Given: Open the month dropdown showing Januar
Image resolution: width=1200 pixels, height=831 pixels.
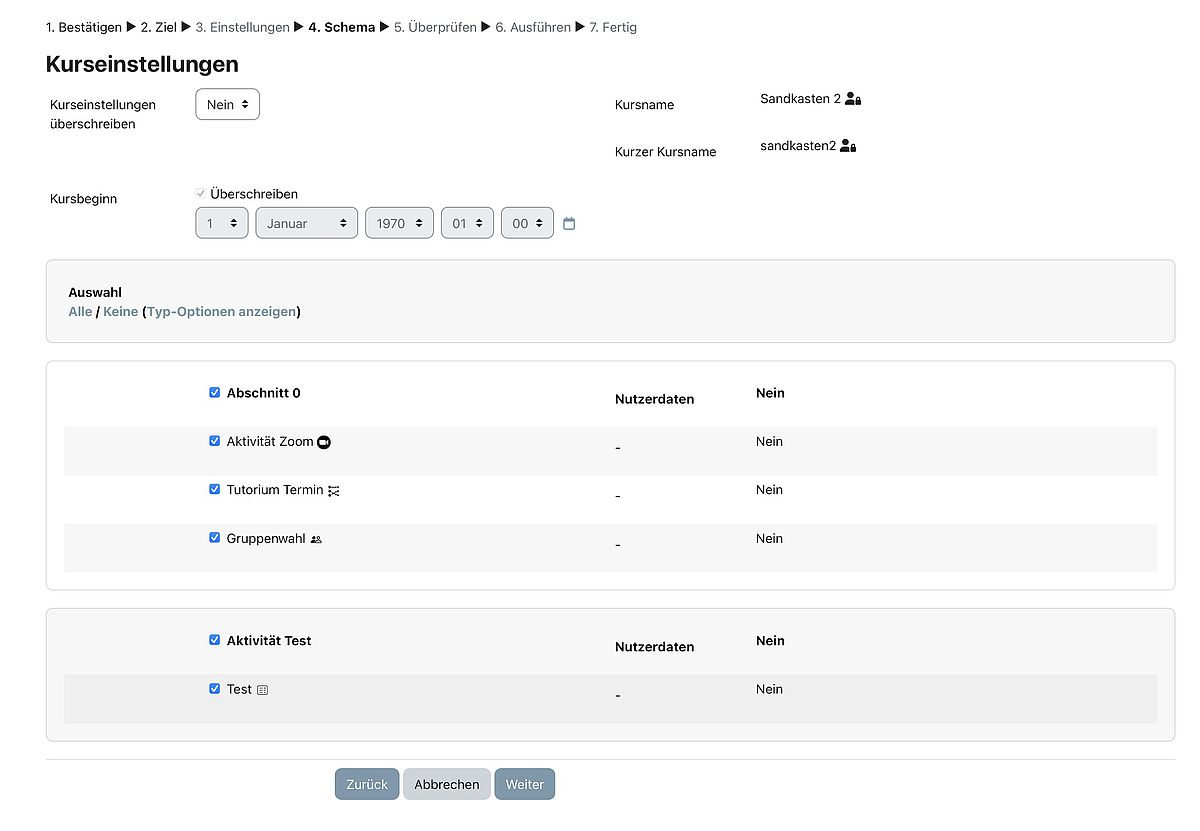Looking at the screenshot, I should click(307, 223).
